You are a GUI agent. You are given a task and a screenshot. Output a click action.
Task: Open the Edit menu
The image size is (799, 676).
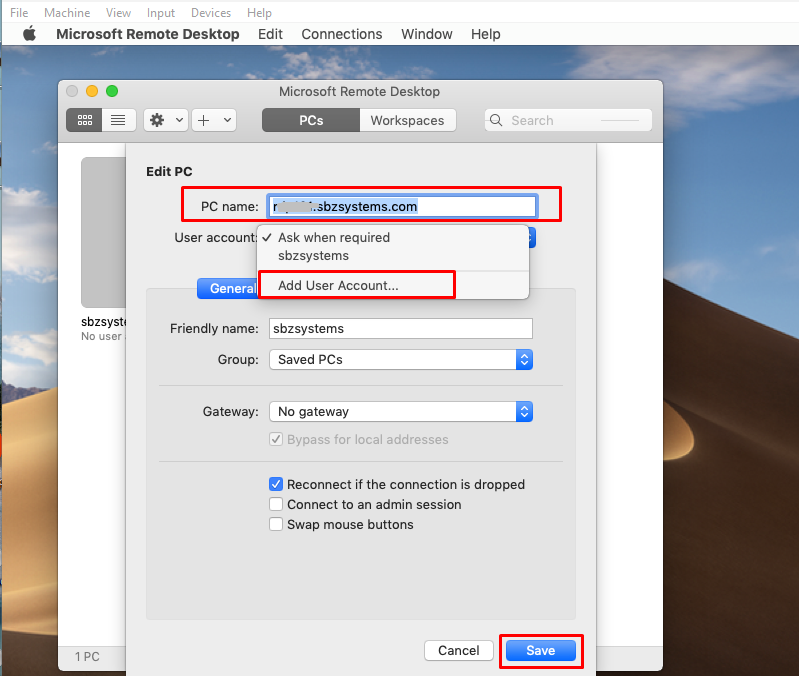[x=270, y=34]
